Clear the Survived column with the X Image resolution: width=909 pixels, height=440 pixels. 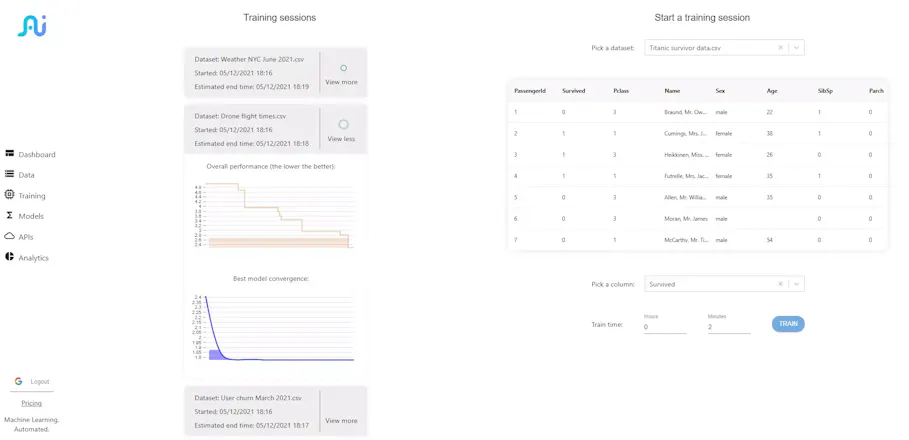point(780,284)
